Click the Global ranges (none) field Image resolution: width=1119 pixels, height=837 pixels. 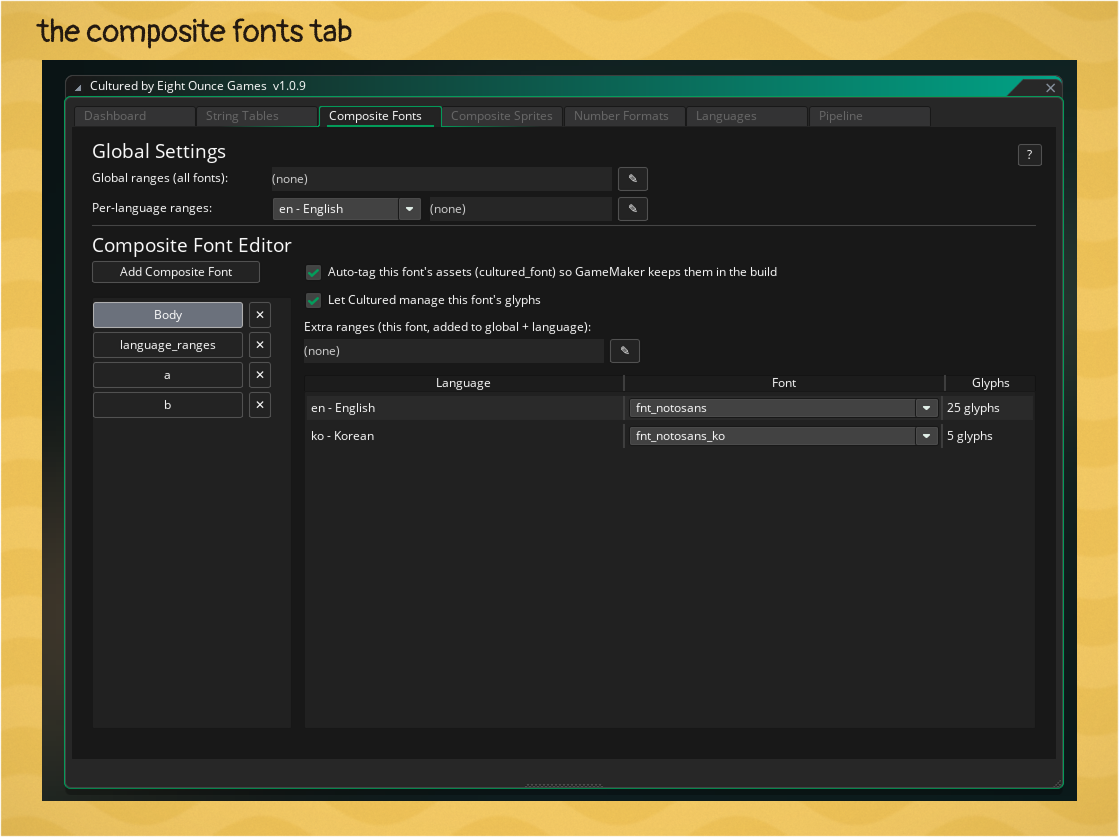pyautogui.click(x=441, y=179)
